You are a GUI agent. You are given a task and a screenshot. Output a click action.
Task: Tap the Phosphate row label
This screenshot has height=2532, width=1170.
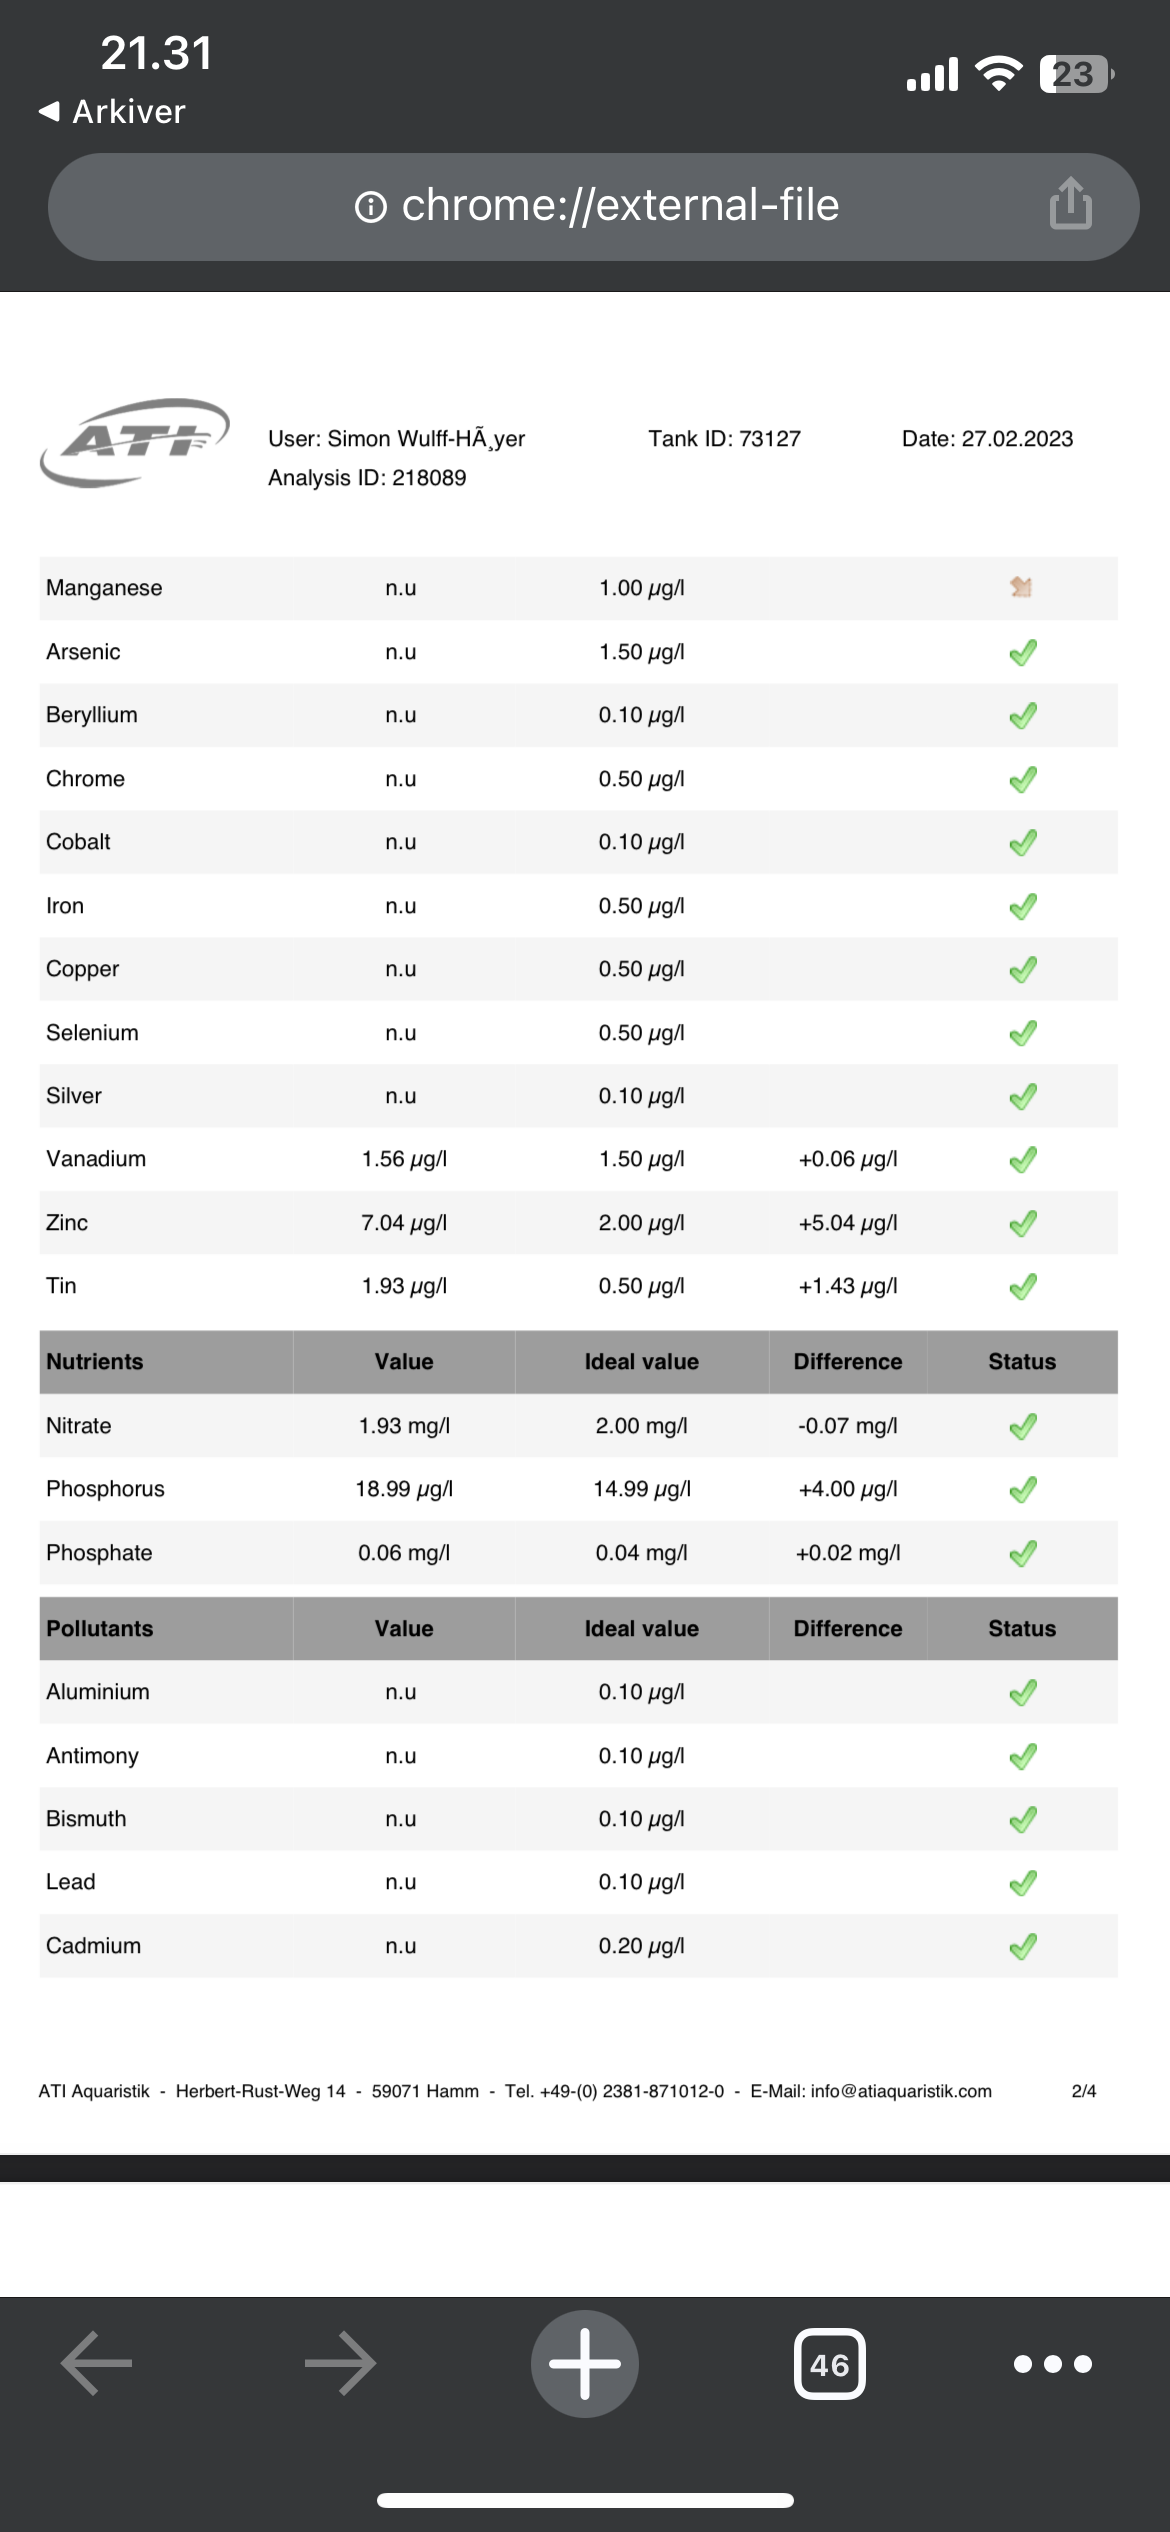(x=99, y=1553)
